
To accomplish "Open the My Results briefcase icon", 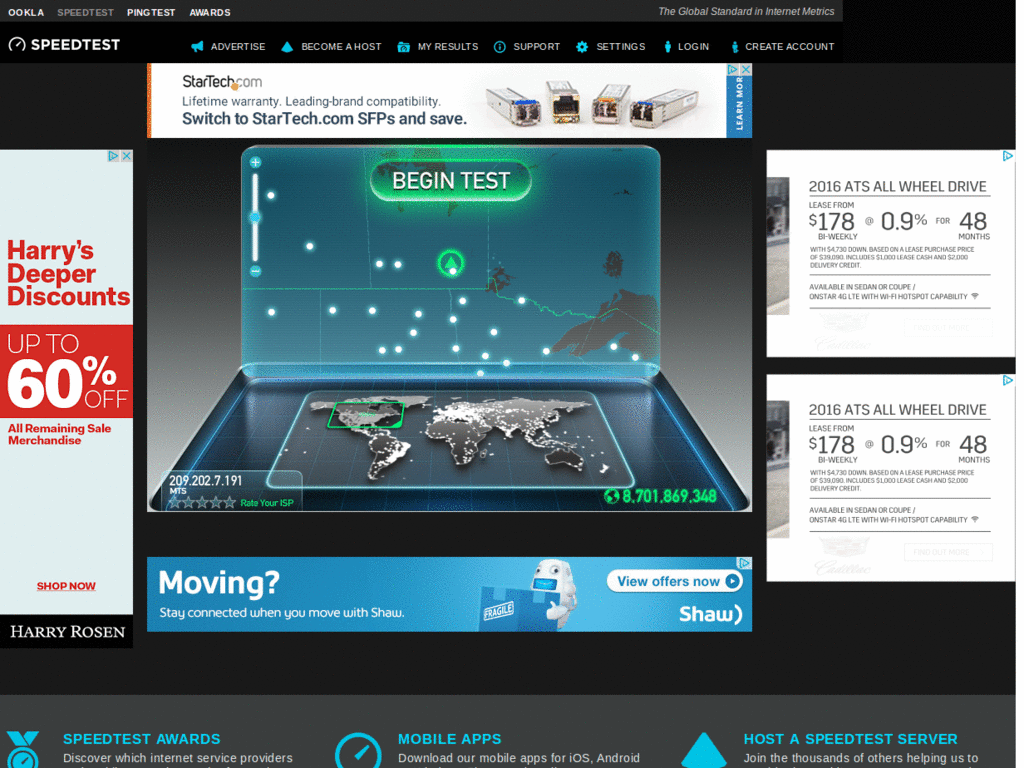I will [x=404, y=45].
